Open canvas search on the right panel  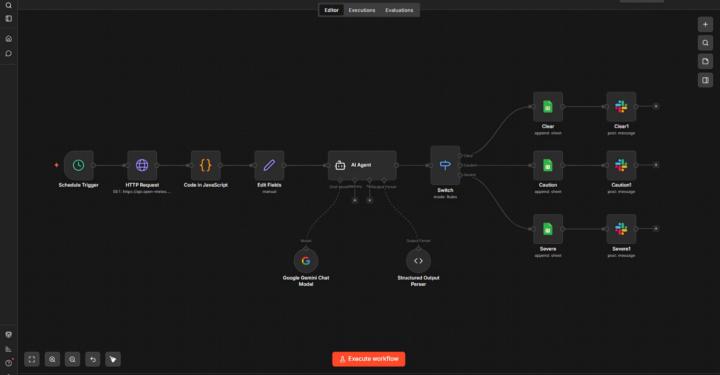(705, 43)
